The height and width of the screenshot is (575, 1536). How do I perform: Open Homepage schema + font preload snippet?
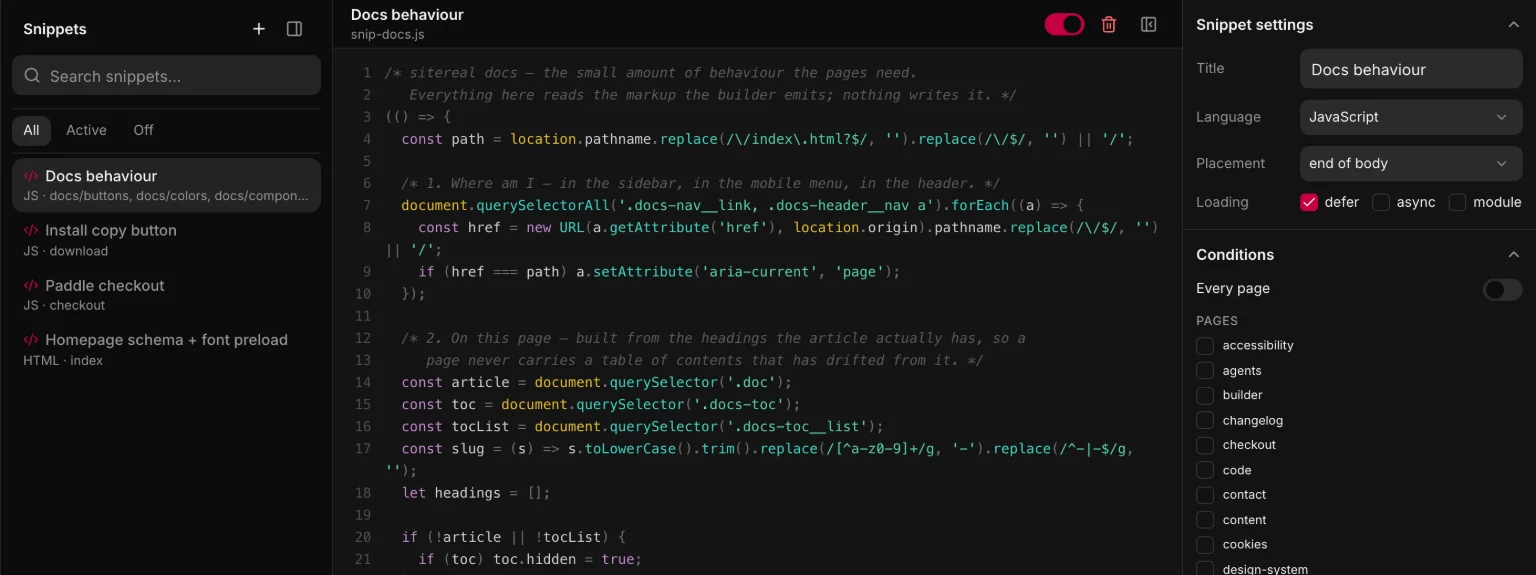point(166,349)
